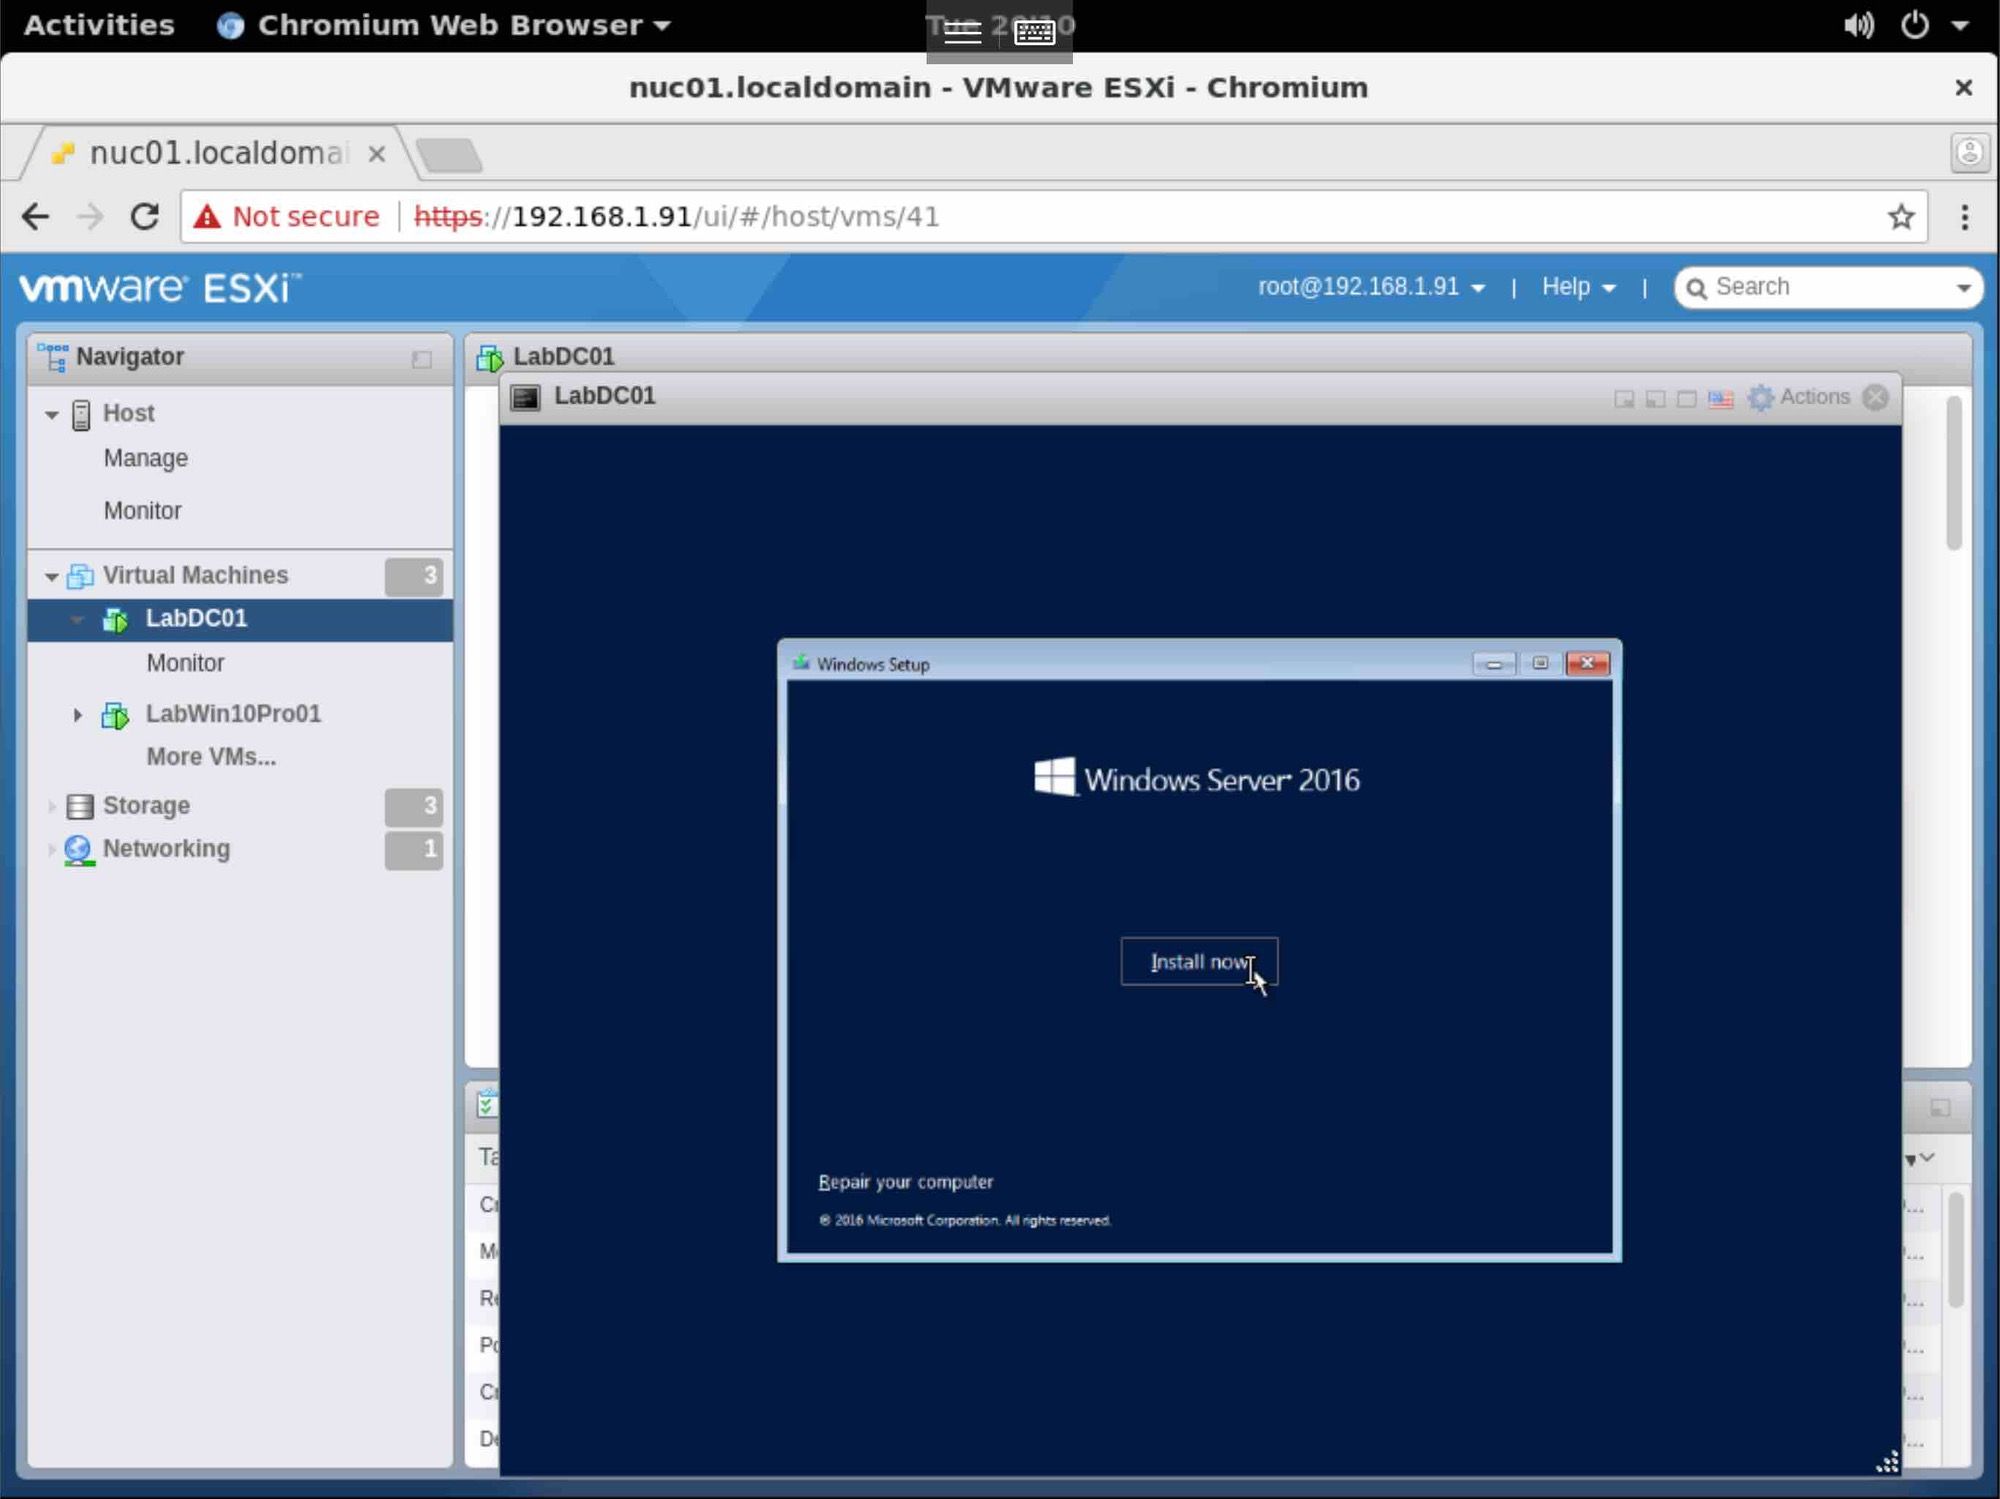This screenshot has height=1499, width=2000.
Task: Select Virtual Machines in Navigator
Action: (x=195, y=575)
